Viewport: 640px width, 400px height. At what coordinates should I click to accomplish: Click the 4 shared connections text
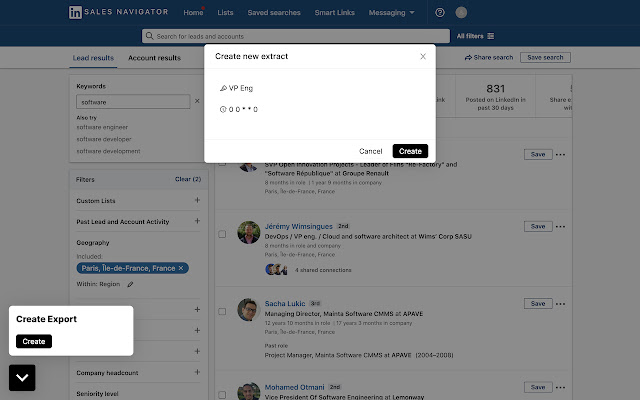click(x=323, y=270)
